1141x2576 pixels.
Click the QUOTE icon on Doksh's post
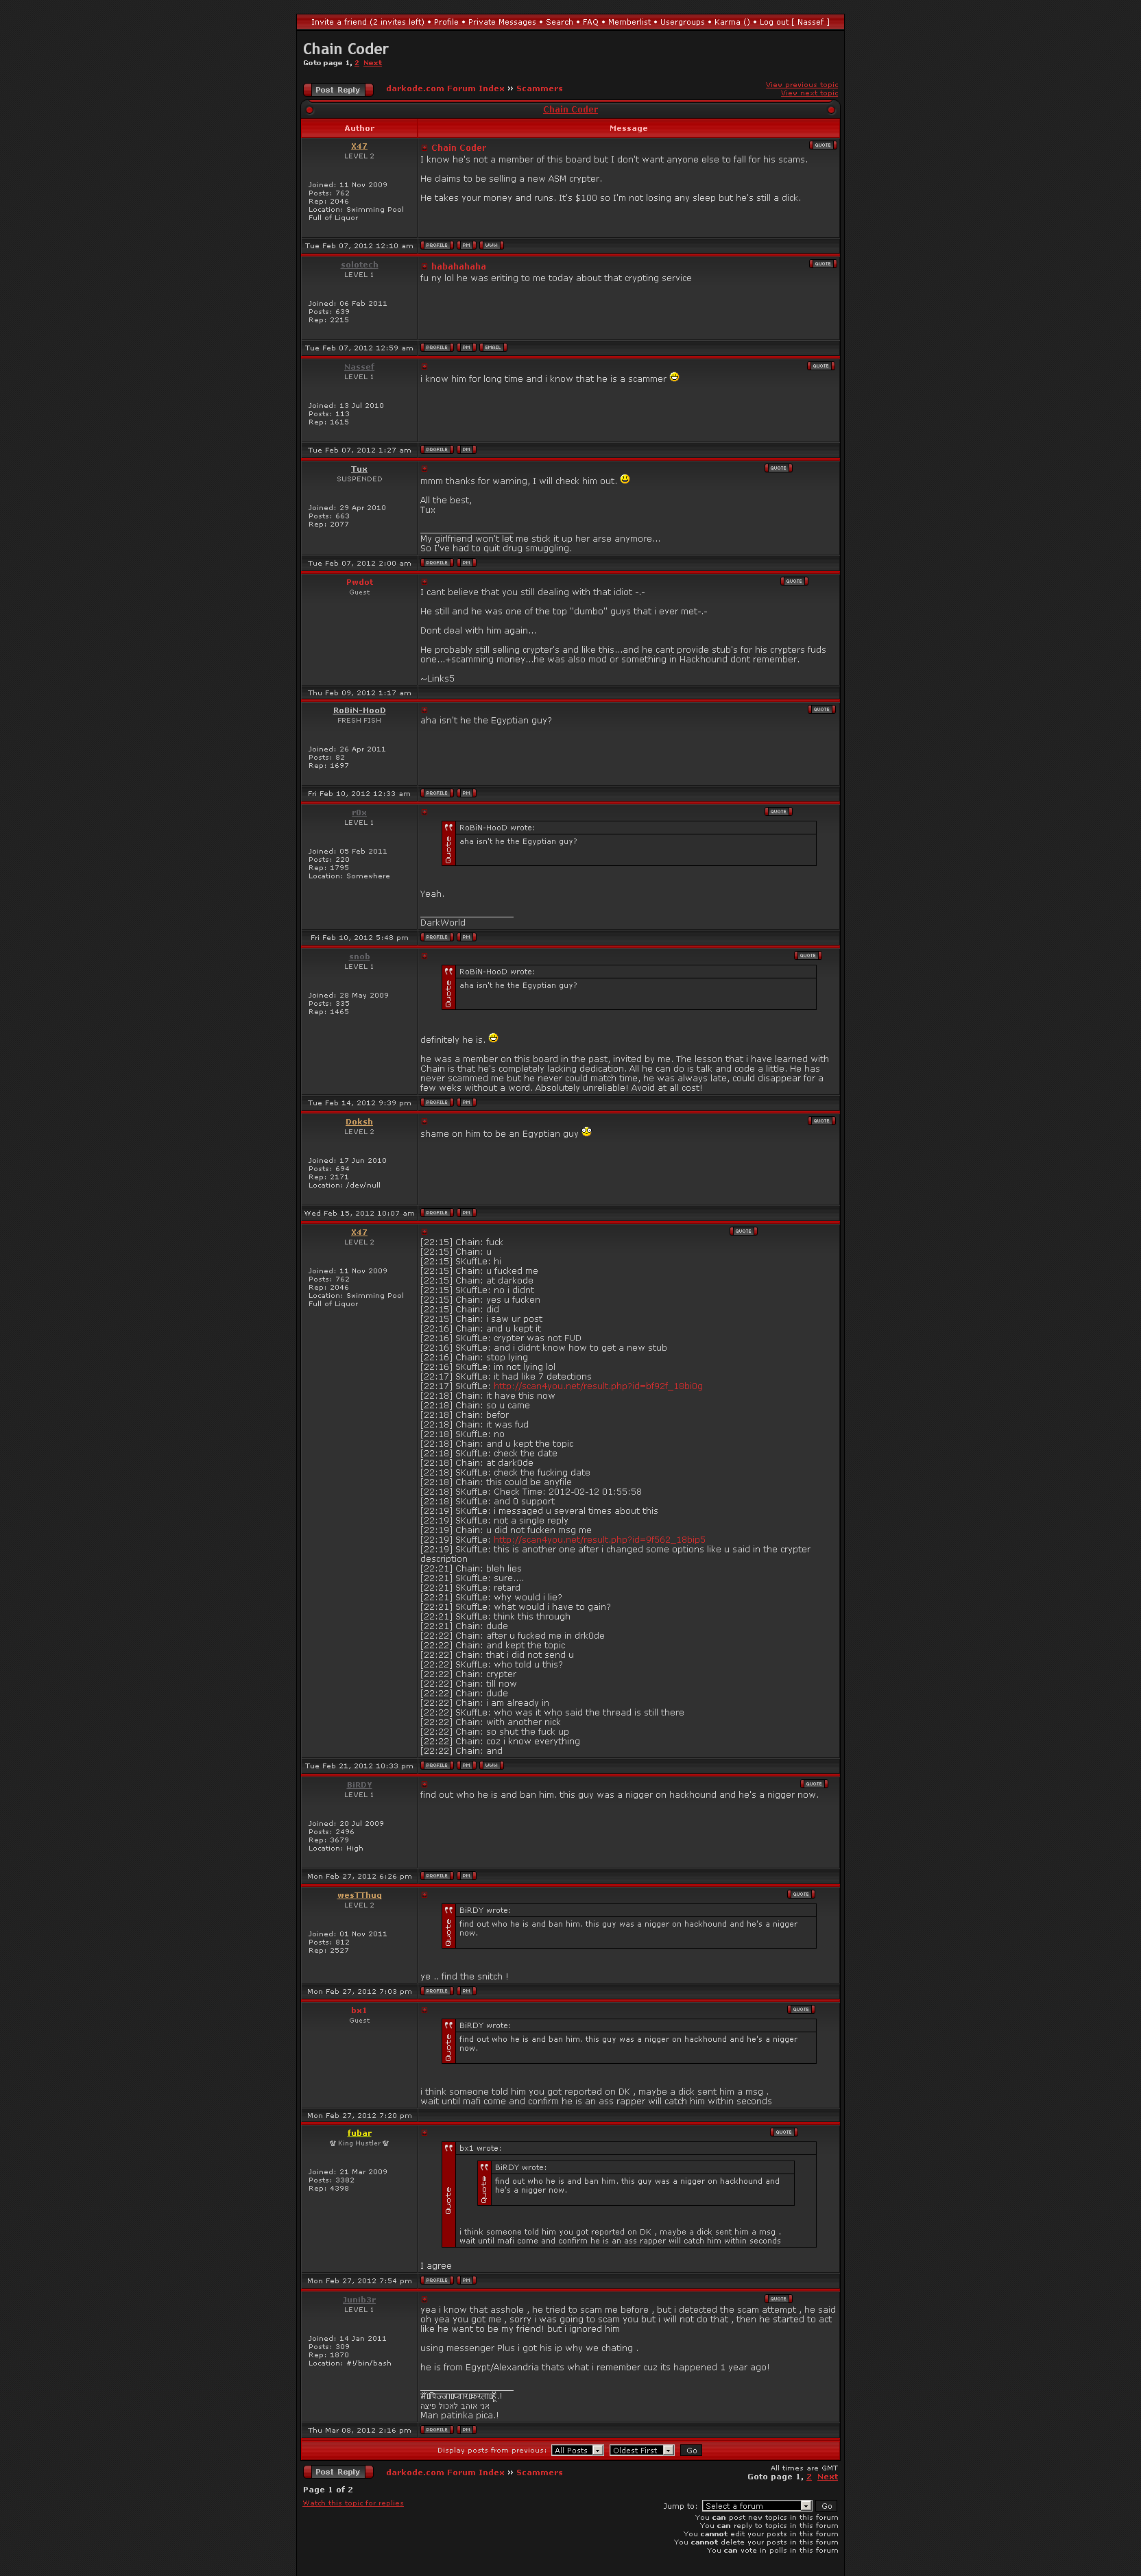click(821, 1120)
